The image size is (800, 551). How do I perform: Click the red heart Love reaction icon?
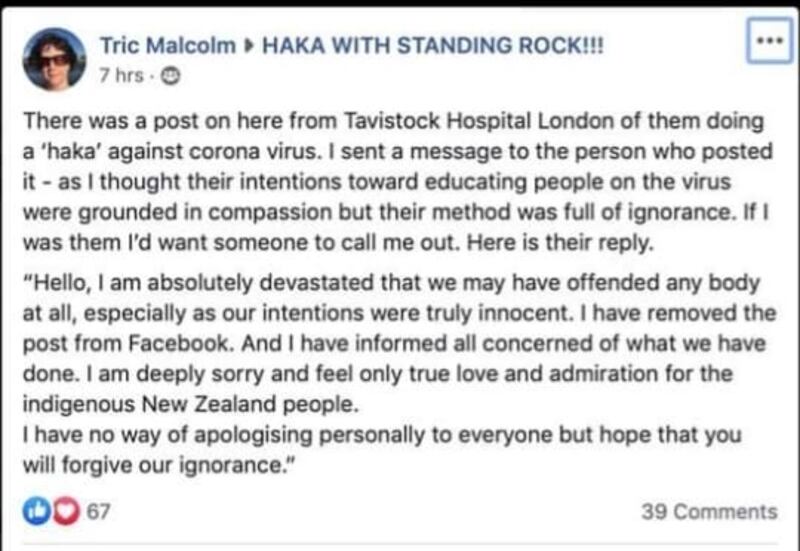point(66,511)
